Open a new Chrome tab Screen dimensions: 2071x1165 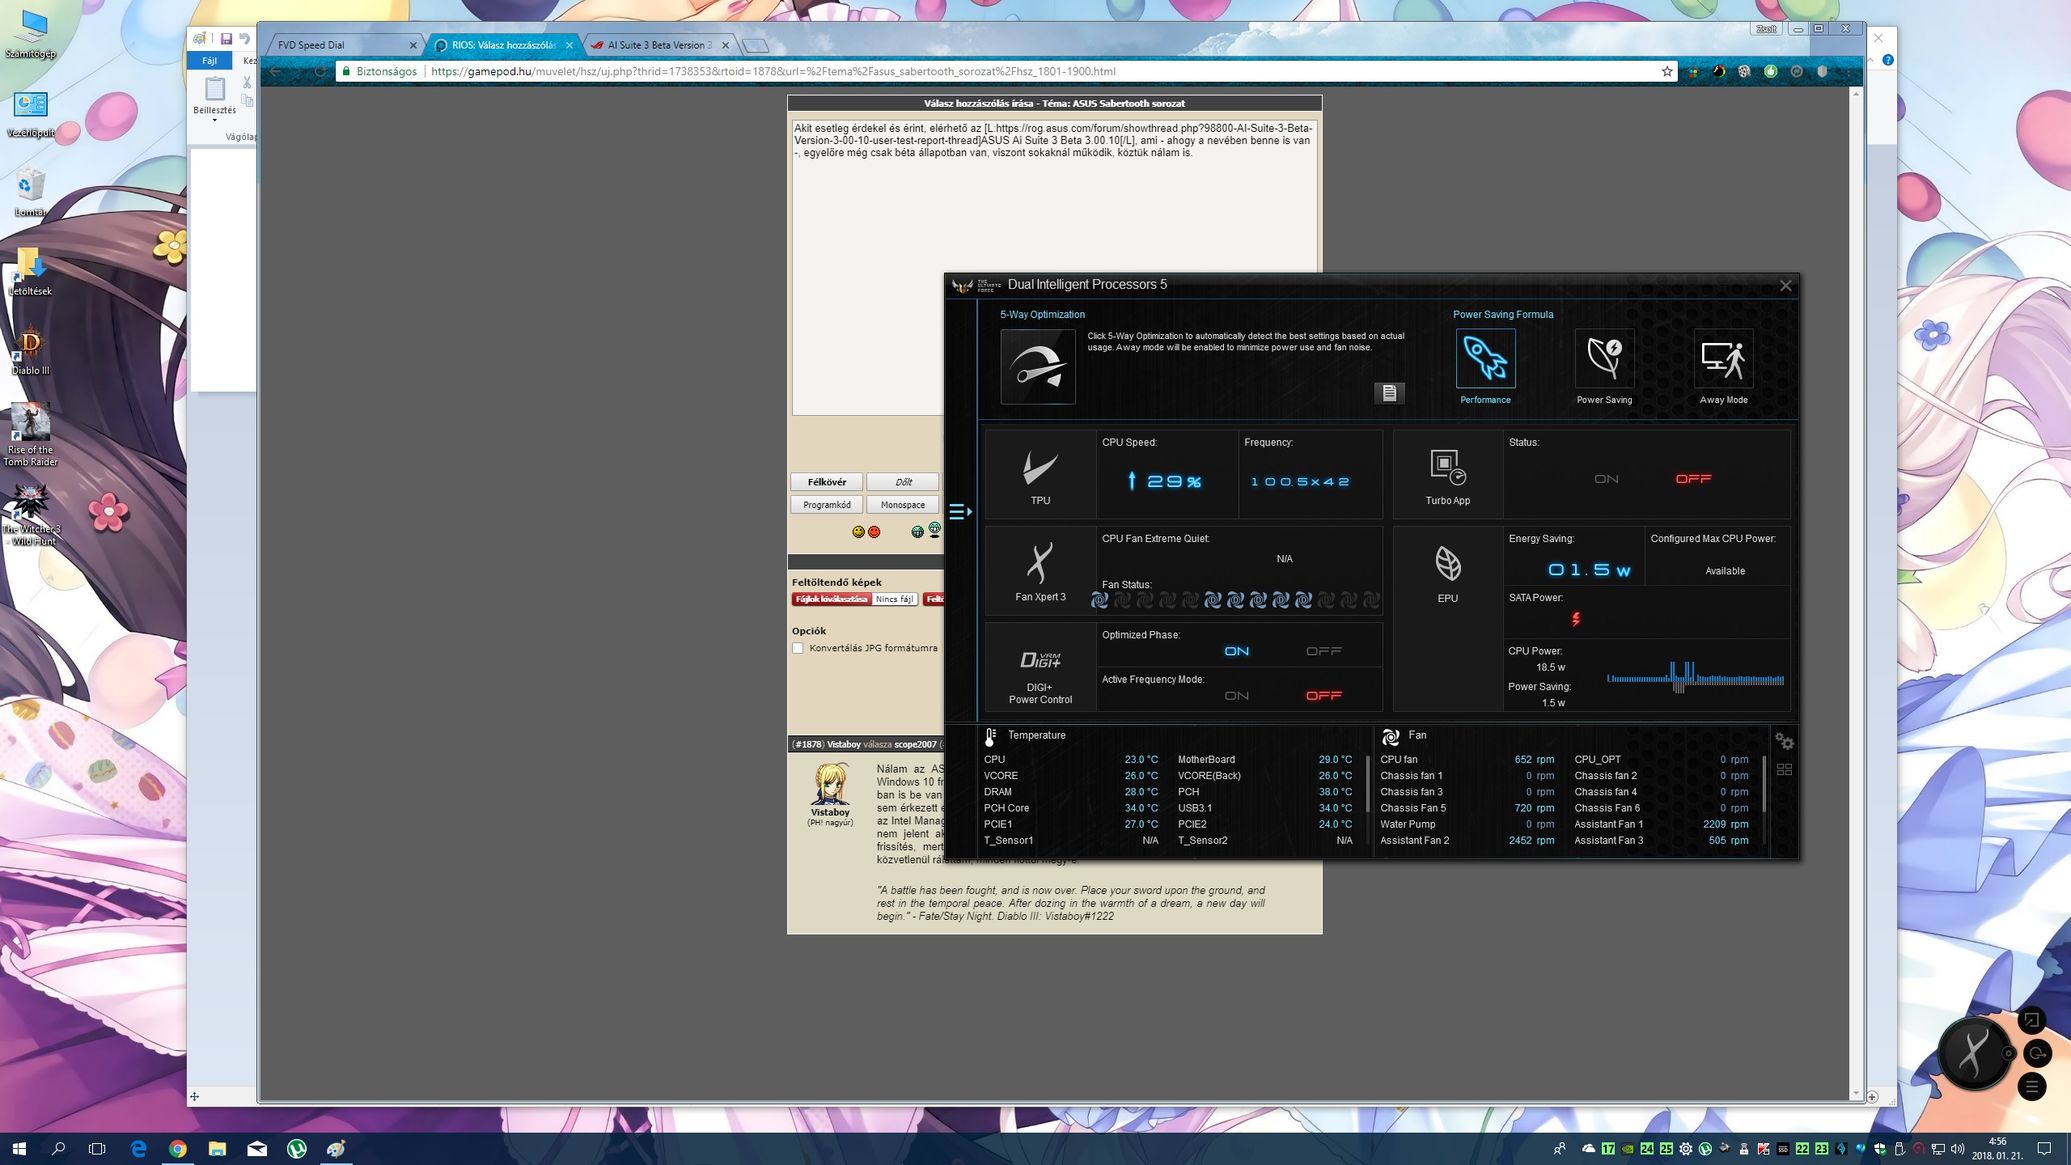[x=756, y=46]
